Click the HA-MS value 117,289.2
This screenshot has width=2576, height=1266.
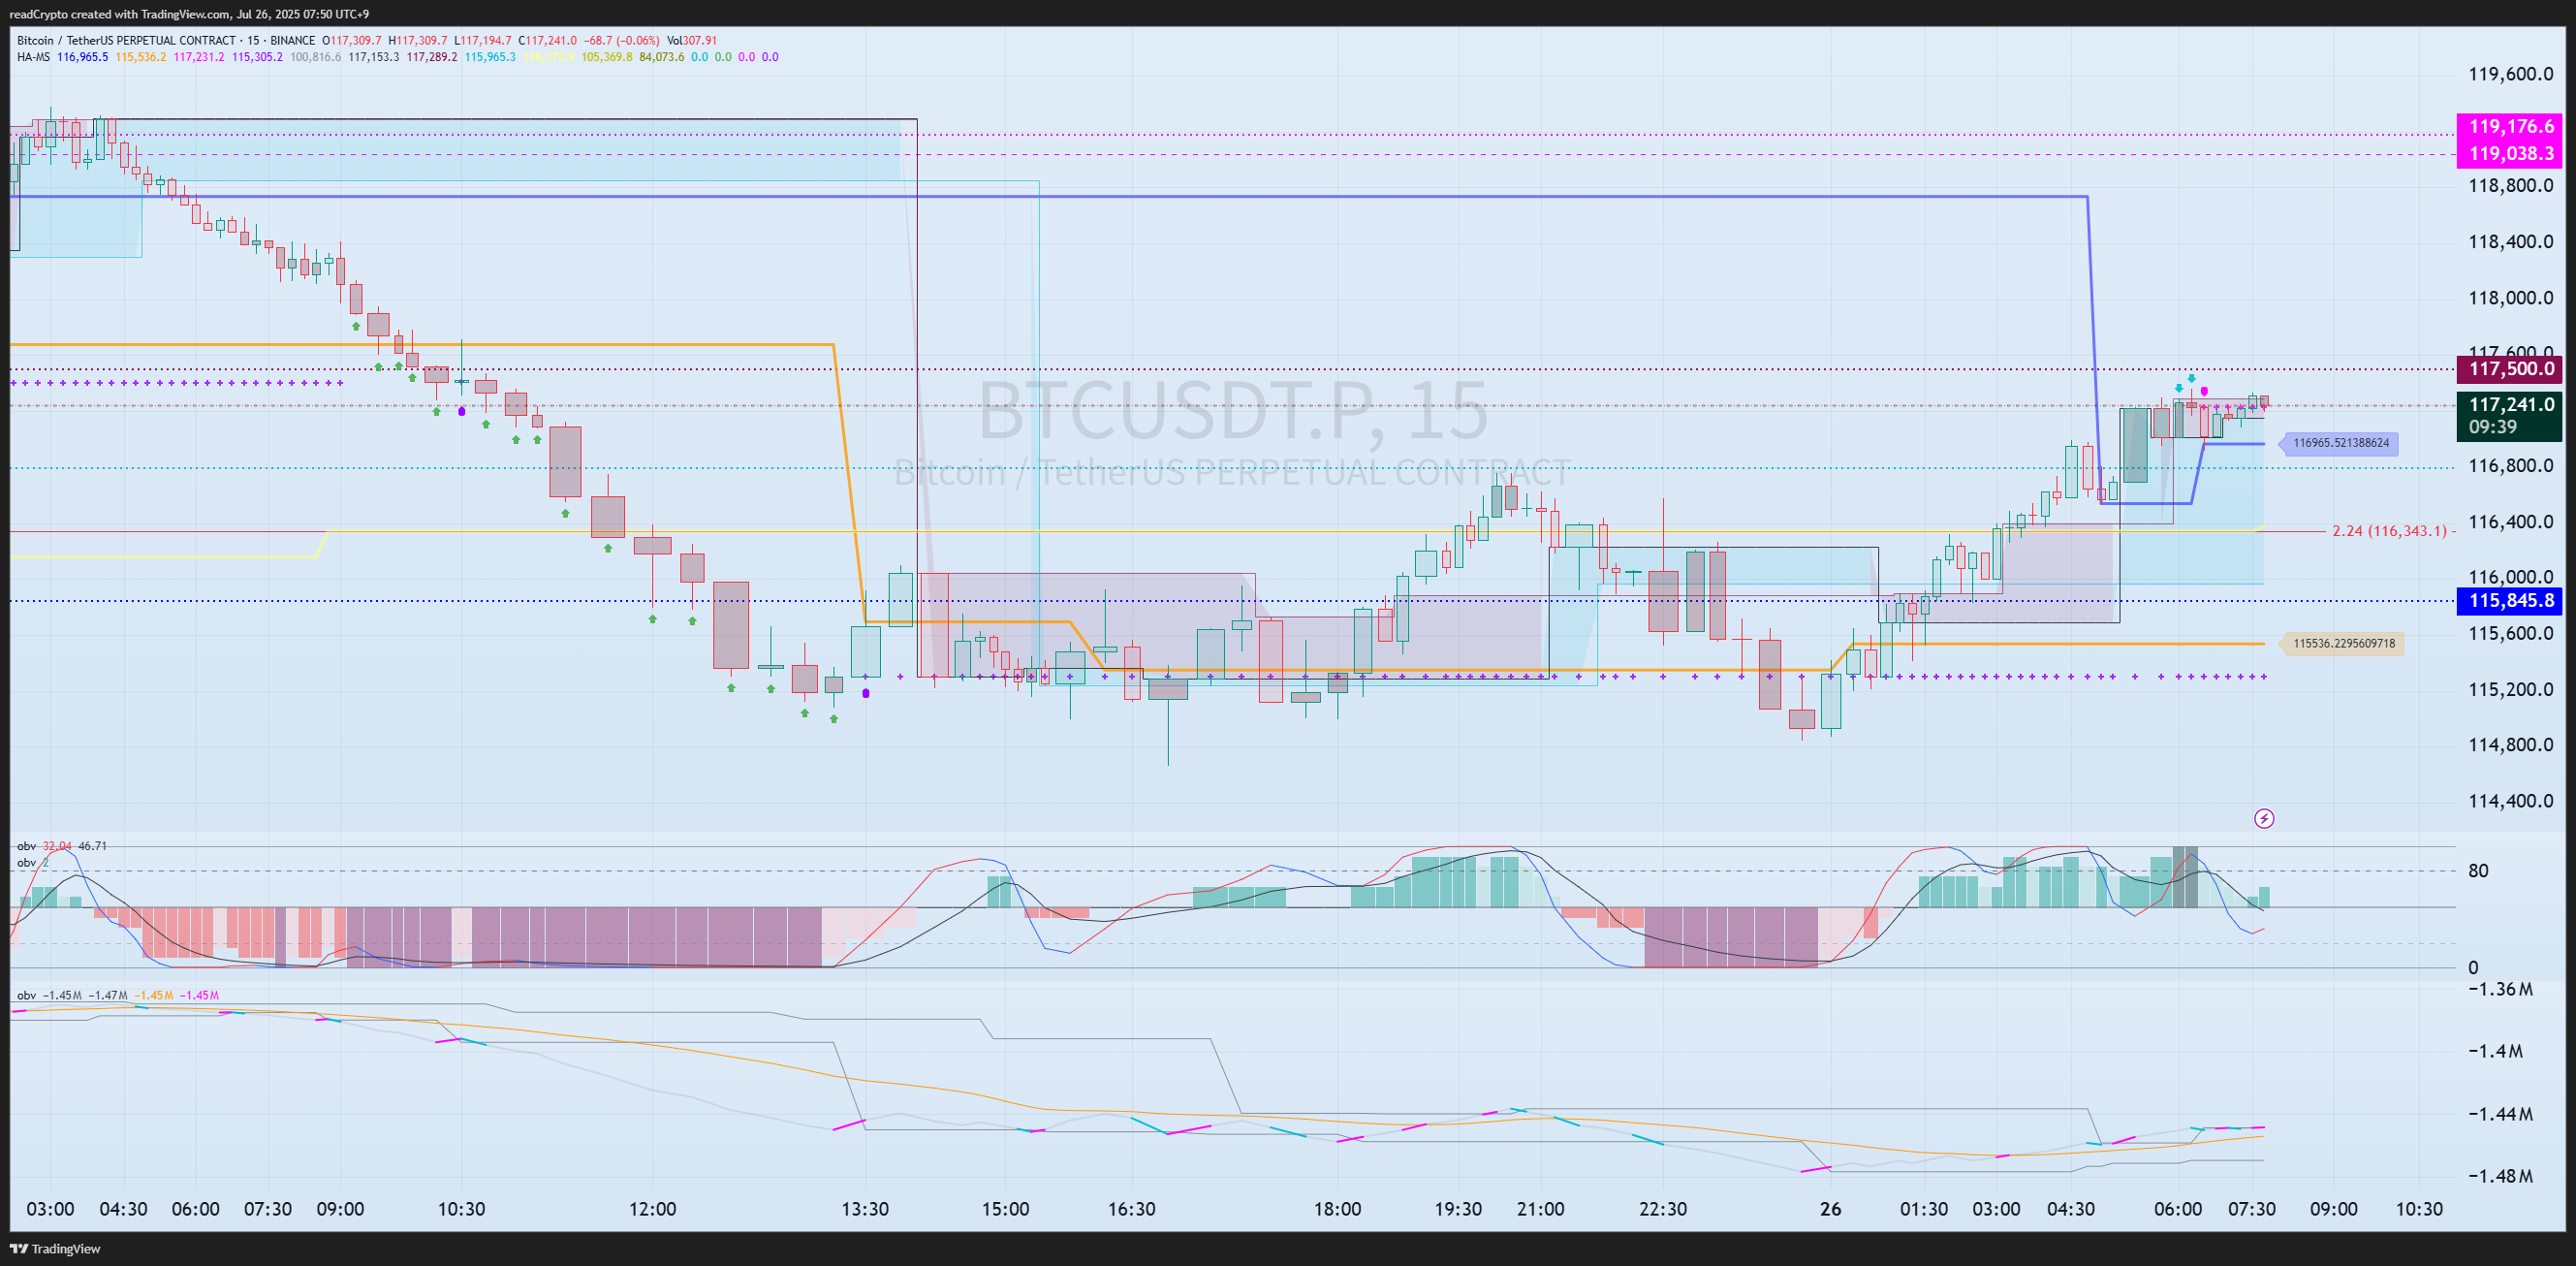[x=432, y=57]
